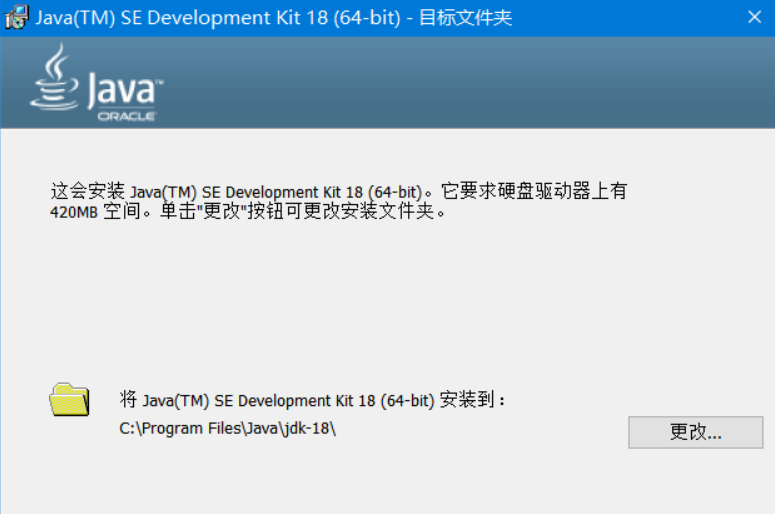The width and height of the screenshot is (775, 514).
Task: Click the installer icon in title bar
Action: coord(17,17)
